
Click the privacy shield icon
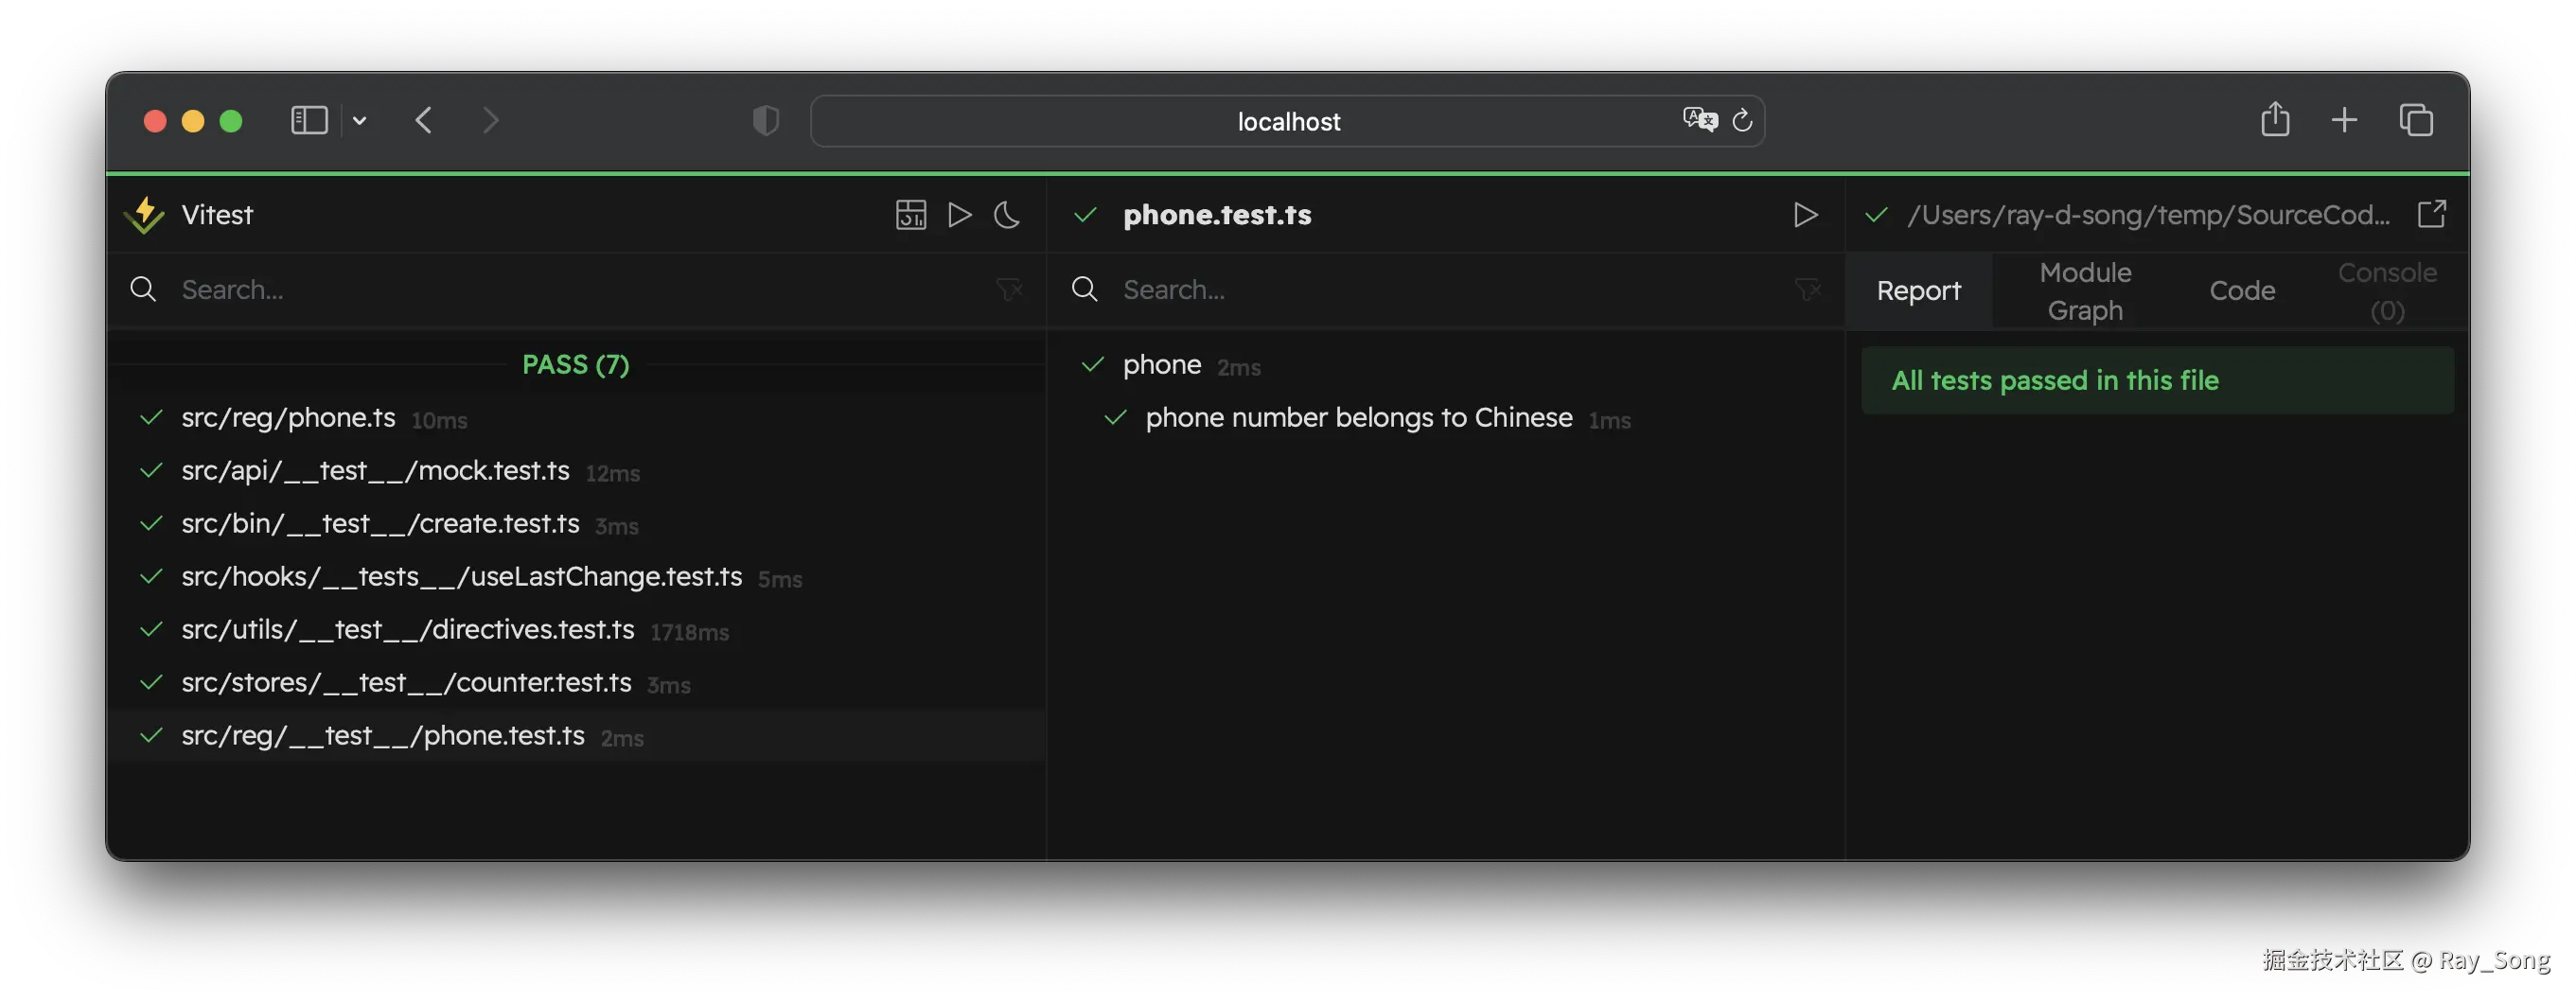pyautogui.click(x=765, y=120)
